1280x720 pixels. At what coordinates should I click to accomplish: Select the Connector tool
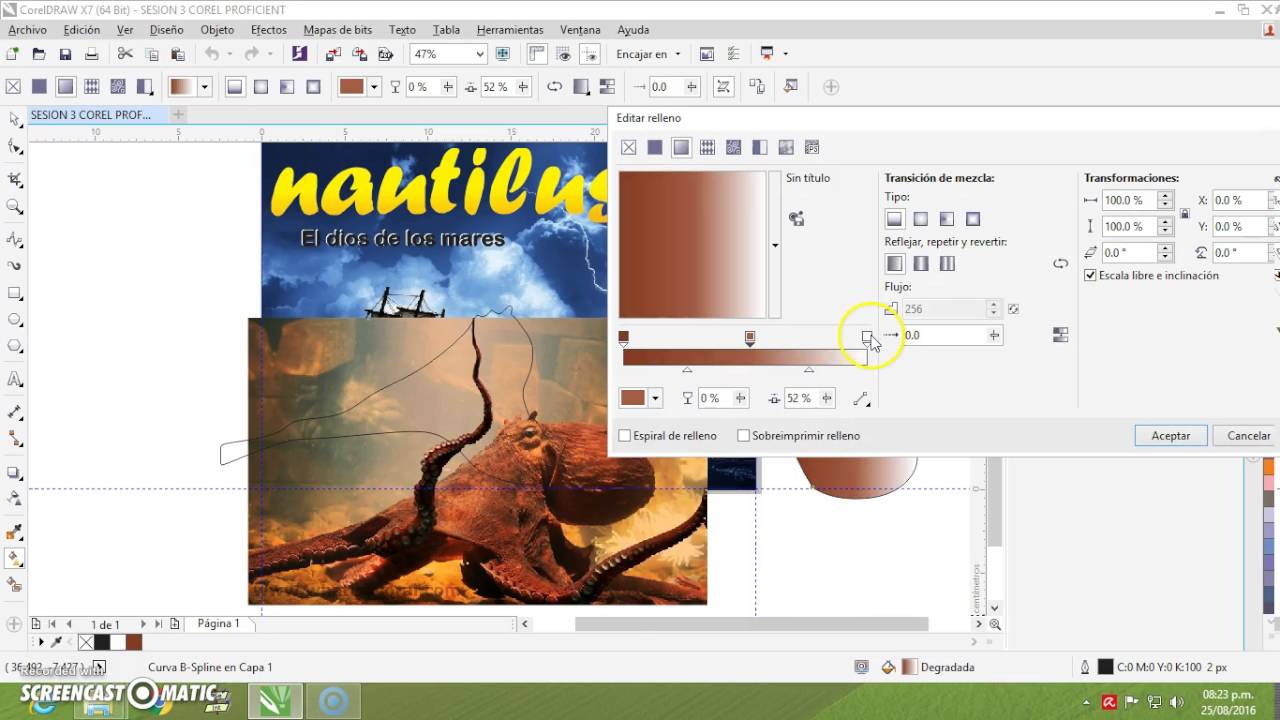(15, 438)
